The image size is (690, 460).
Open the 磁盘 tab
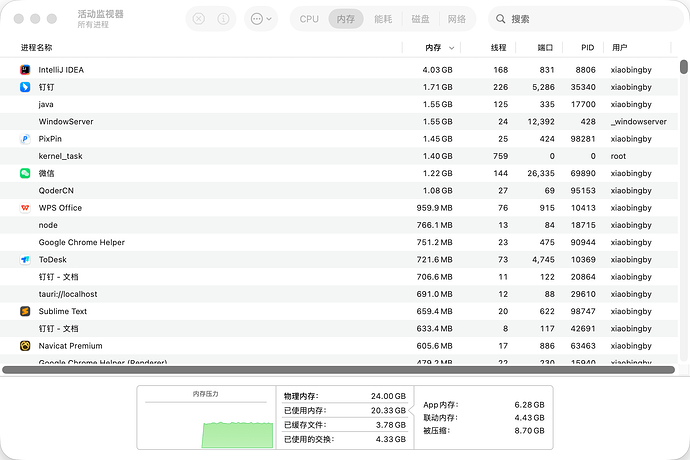click(x=420, y=19)
